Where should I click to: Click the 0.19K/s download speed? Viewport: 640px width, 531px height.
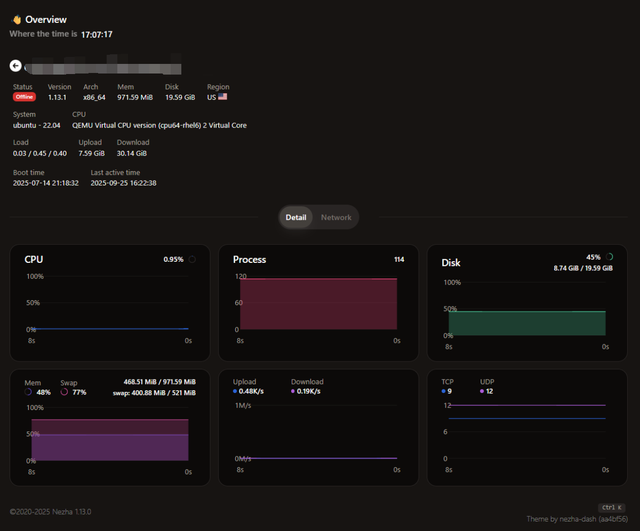pyautogui.click(x=309, y=391)
